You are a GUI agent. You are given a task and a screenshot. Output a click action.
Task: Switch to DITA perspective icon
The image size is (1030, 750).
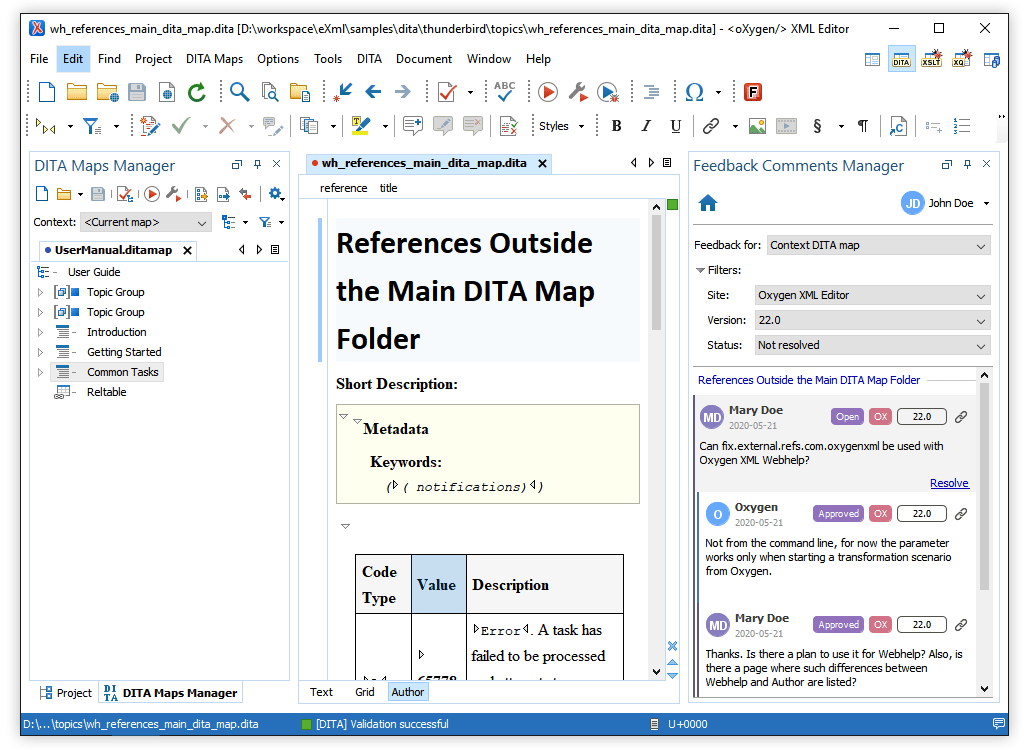(901, 59)
